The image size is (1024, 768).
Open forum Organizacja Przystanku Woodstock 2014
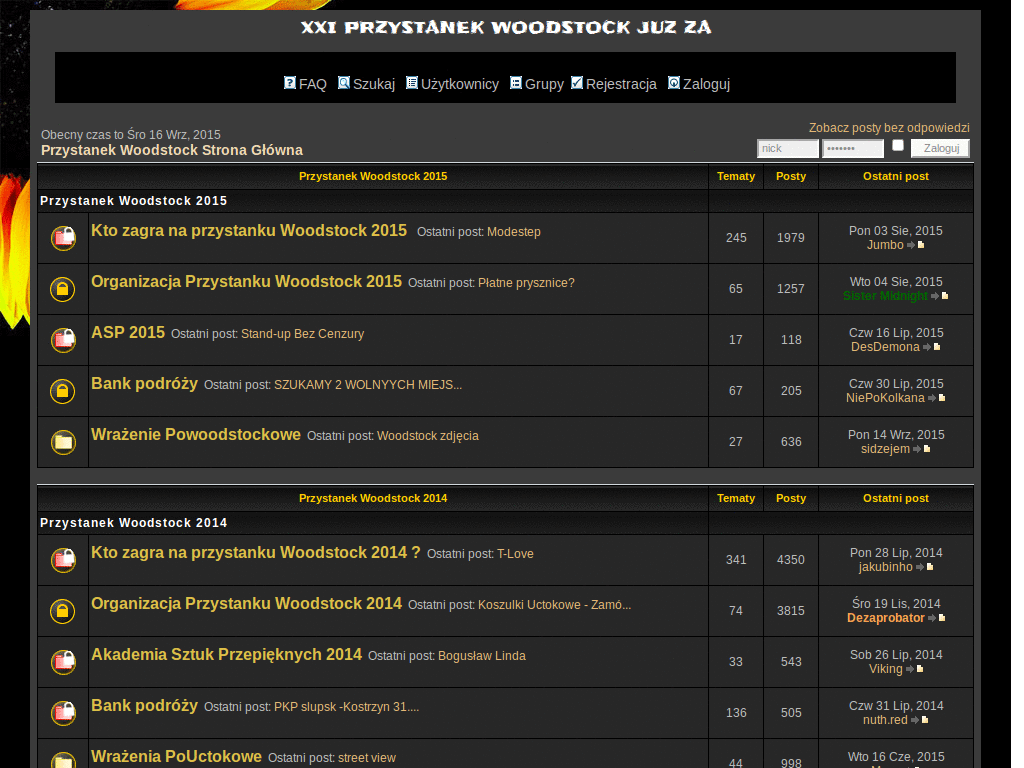246,603
